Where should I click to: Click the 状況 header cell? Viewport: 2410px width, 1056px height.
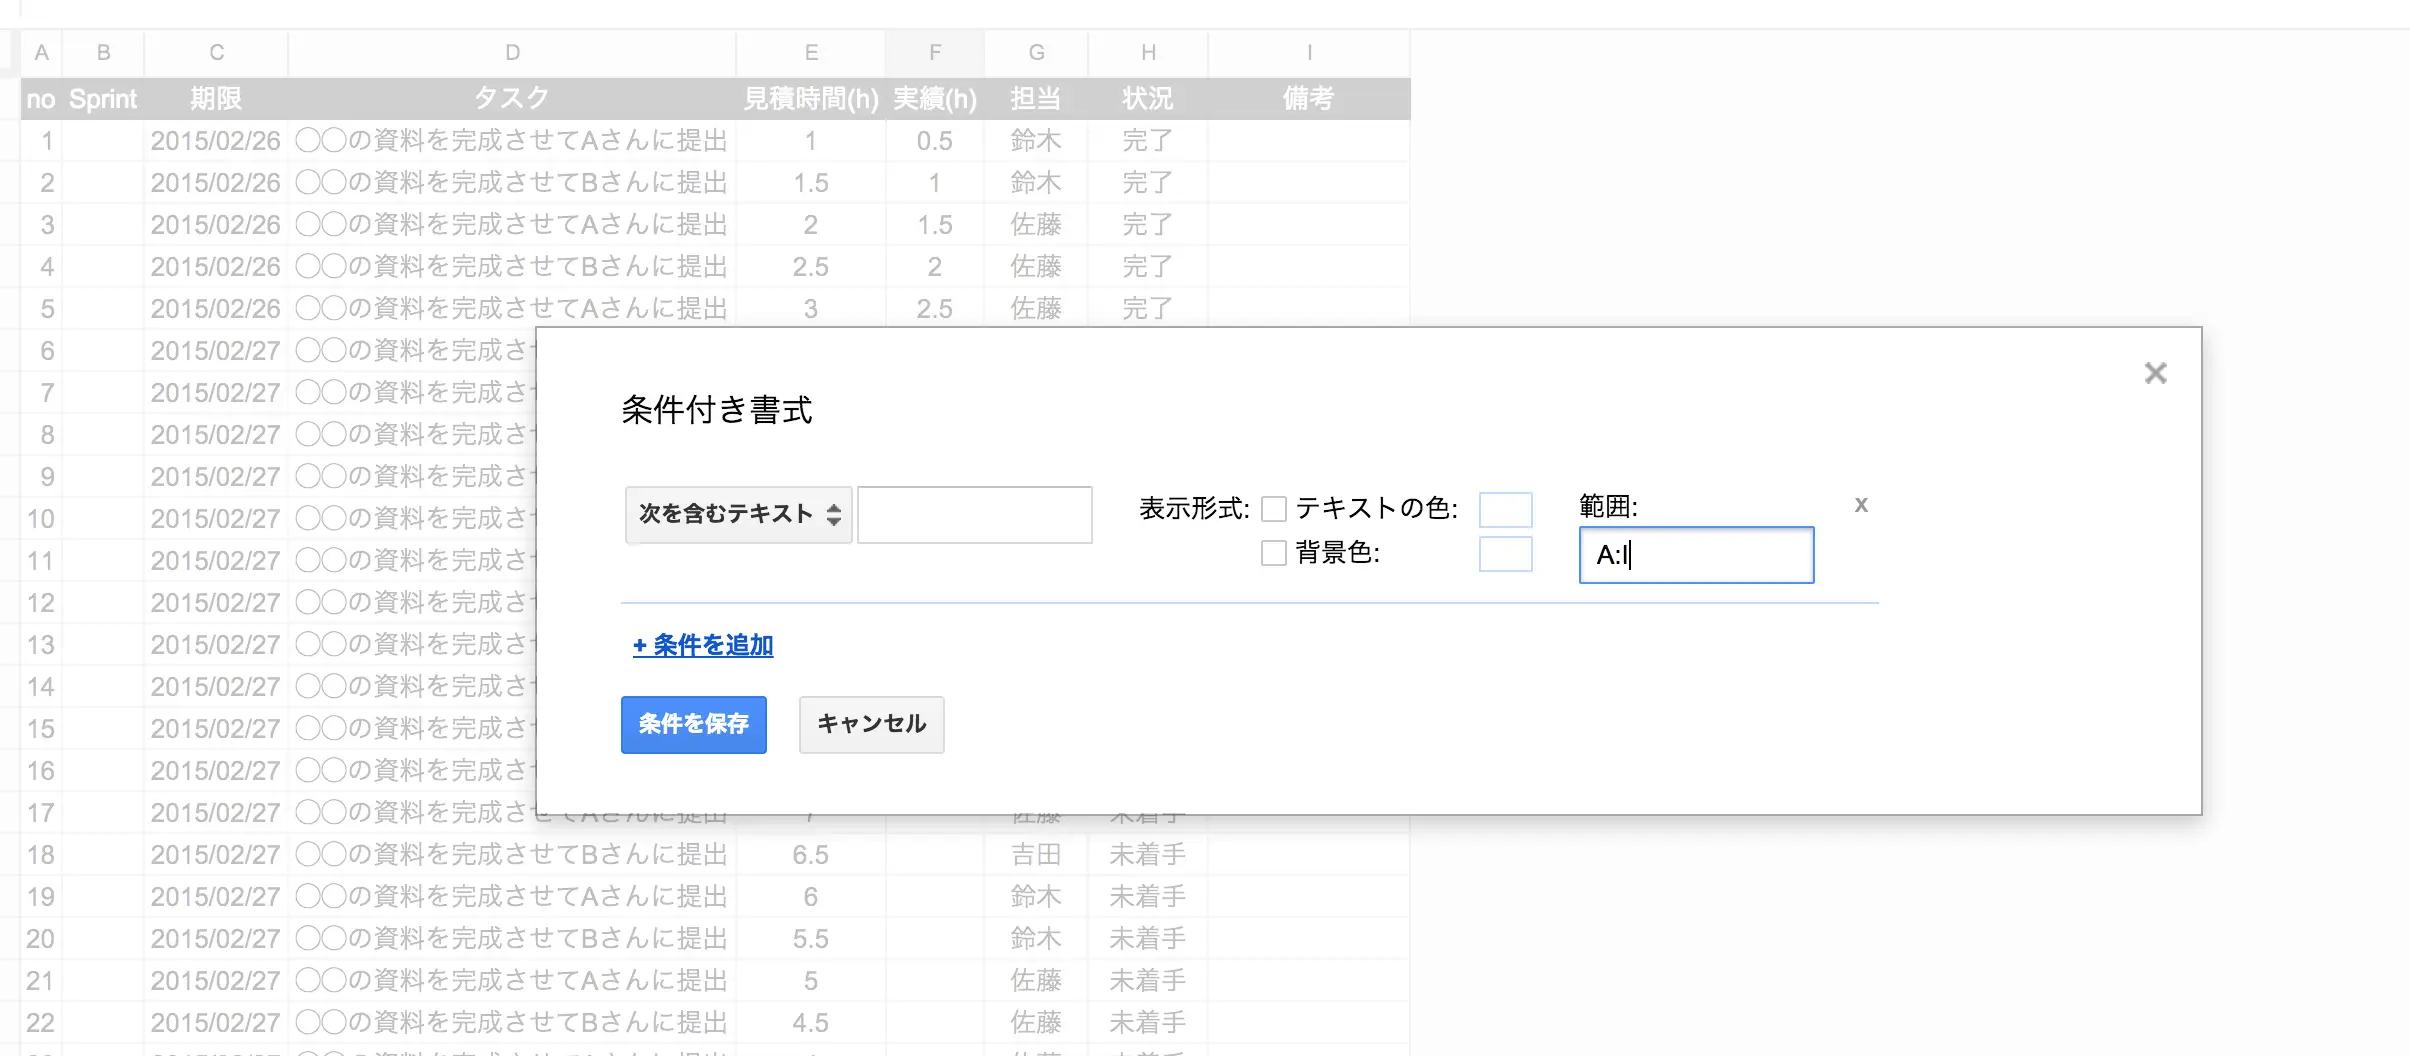1148,98
